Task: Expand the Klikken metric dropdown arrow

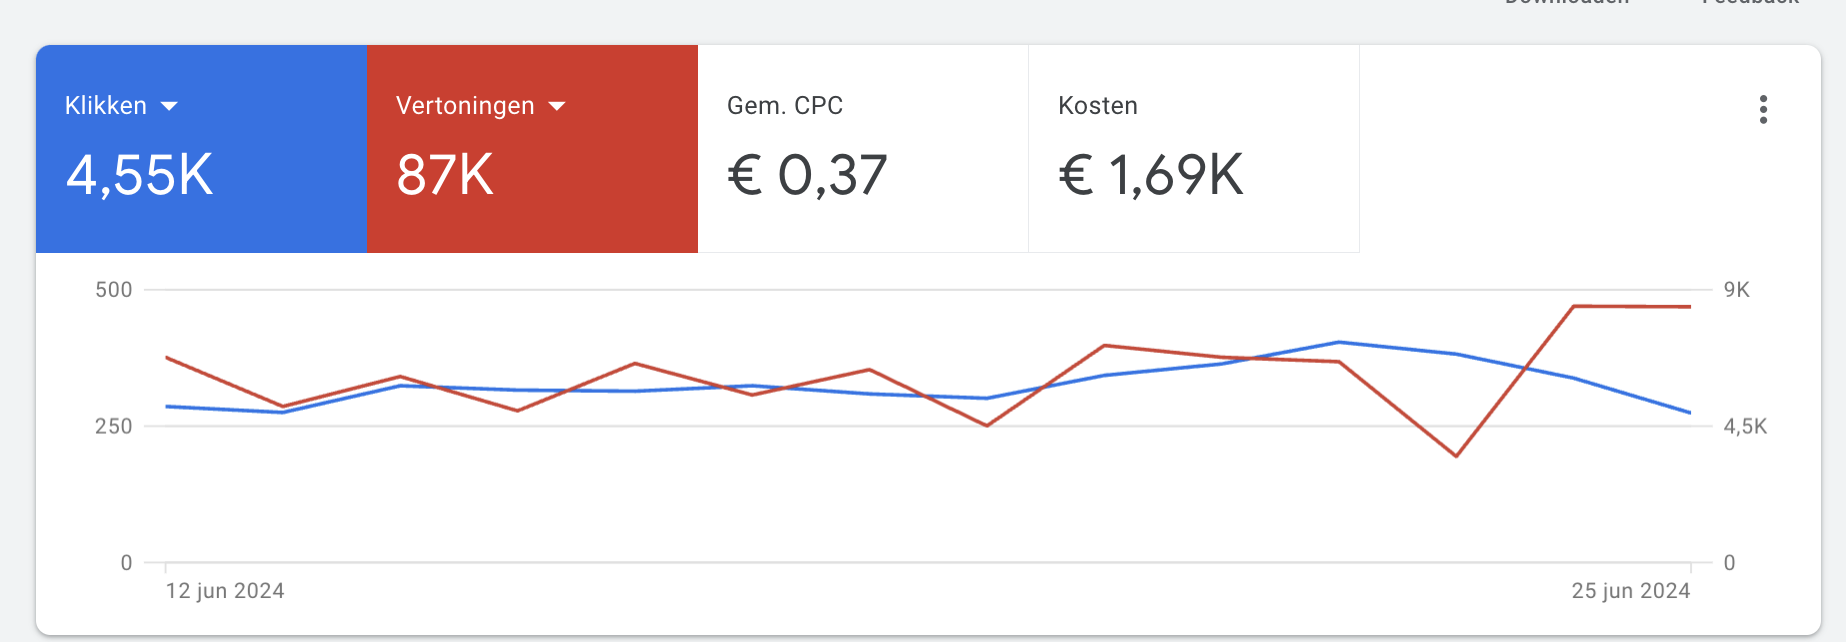Action: coord(169,106)
